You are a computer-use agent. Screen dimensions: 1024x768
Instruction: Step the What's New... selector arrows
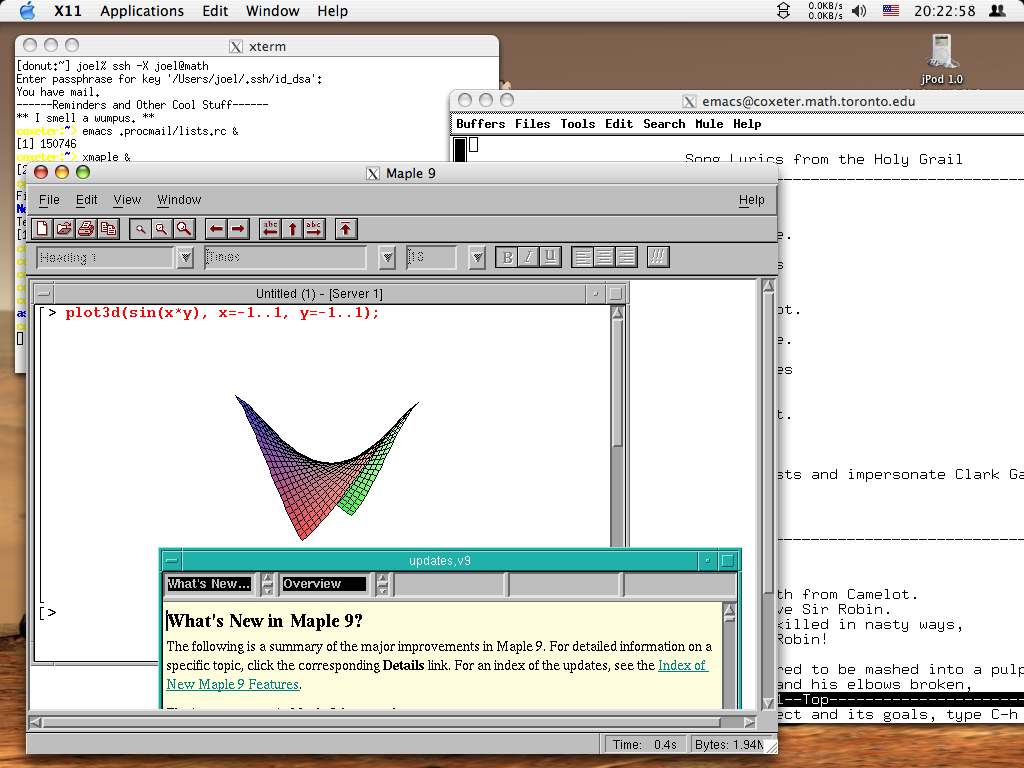point(267,584)
